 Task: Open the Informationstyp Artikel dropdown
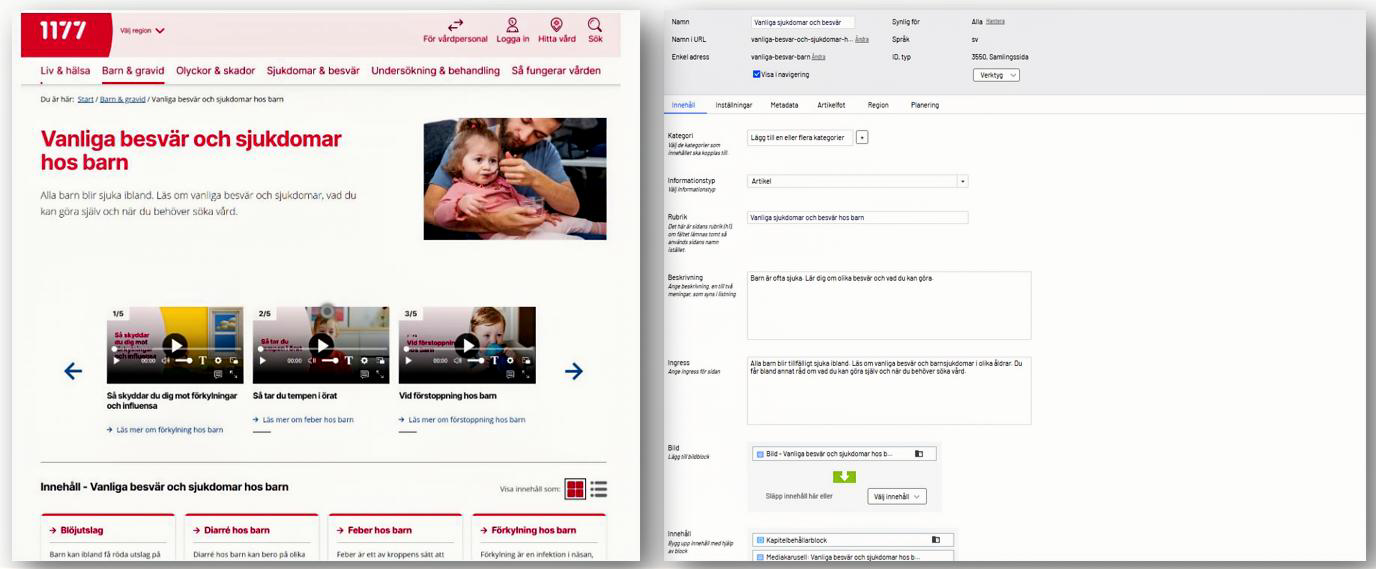(x=962, y=182)
